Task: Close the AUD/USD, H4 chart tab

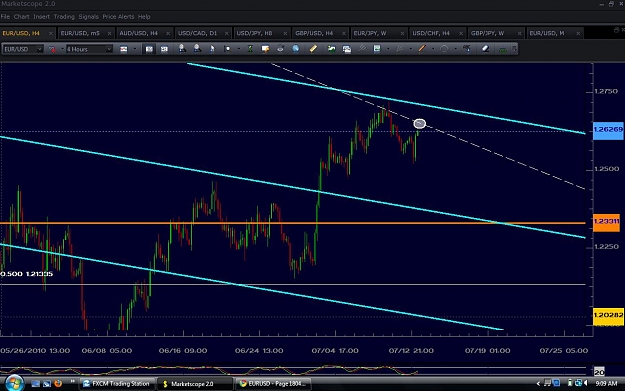Action: coord(168,33)
